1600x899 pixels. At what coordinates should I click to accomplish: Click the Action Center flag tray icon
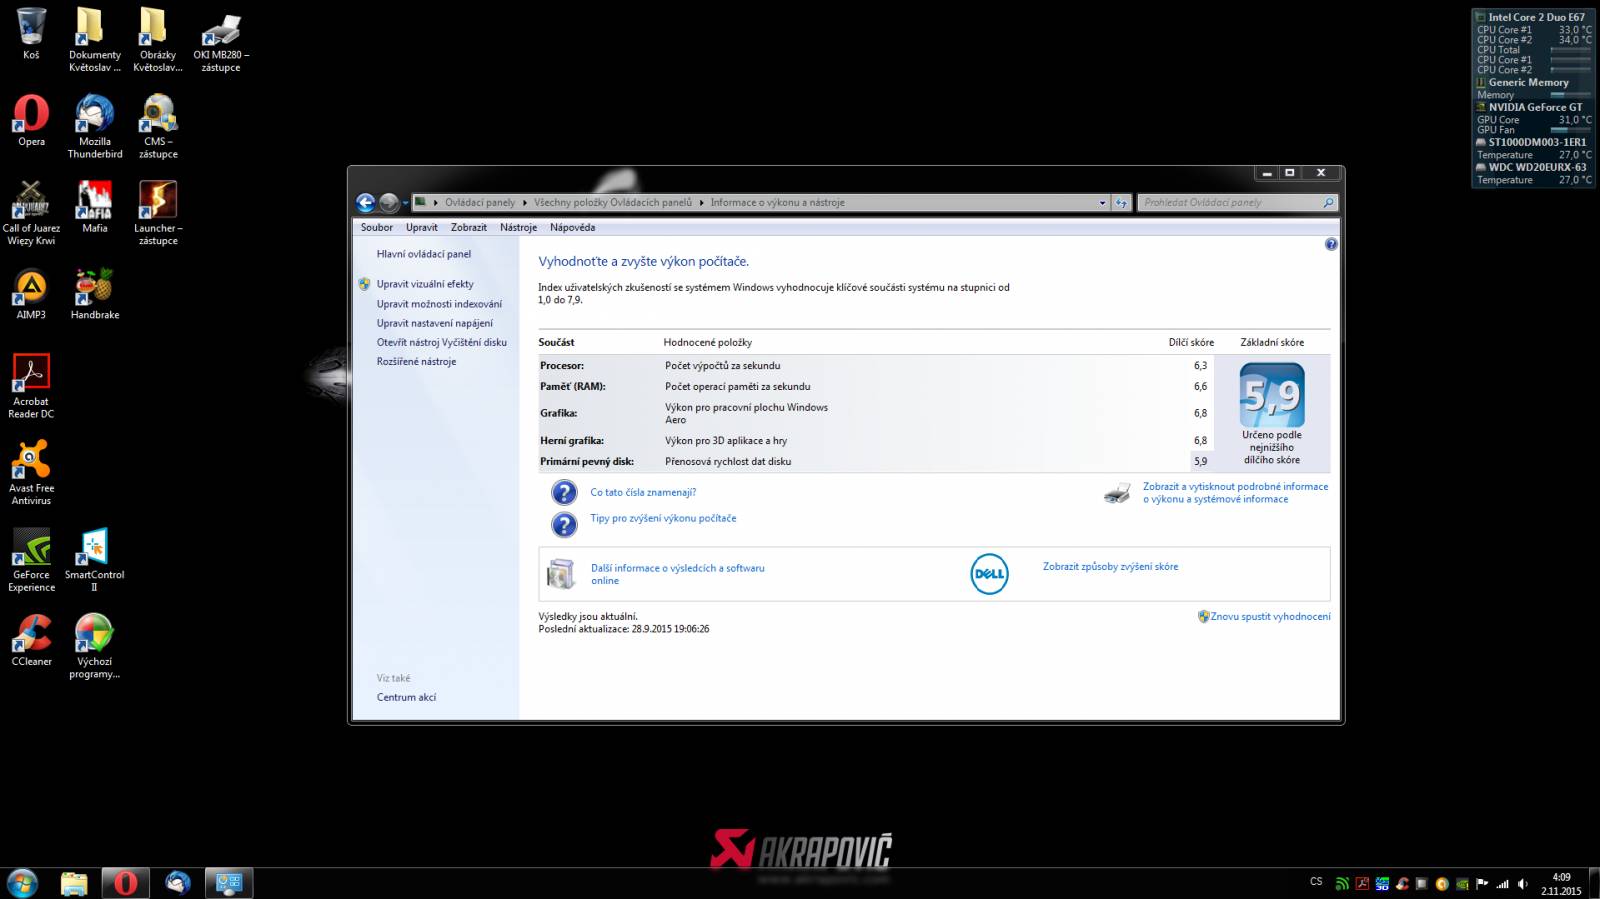(x=1483, y=884)
